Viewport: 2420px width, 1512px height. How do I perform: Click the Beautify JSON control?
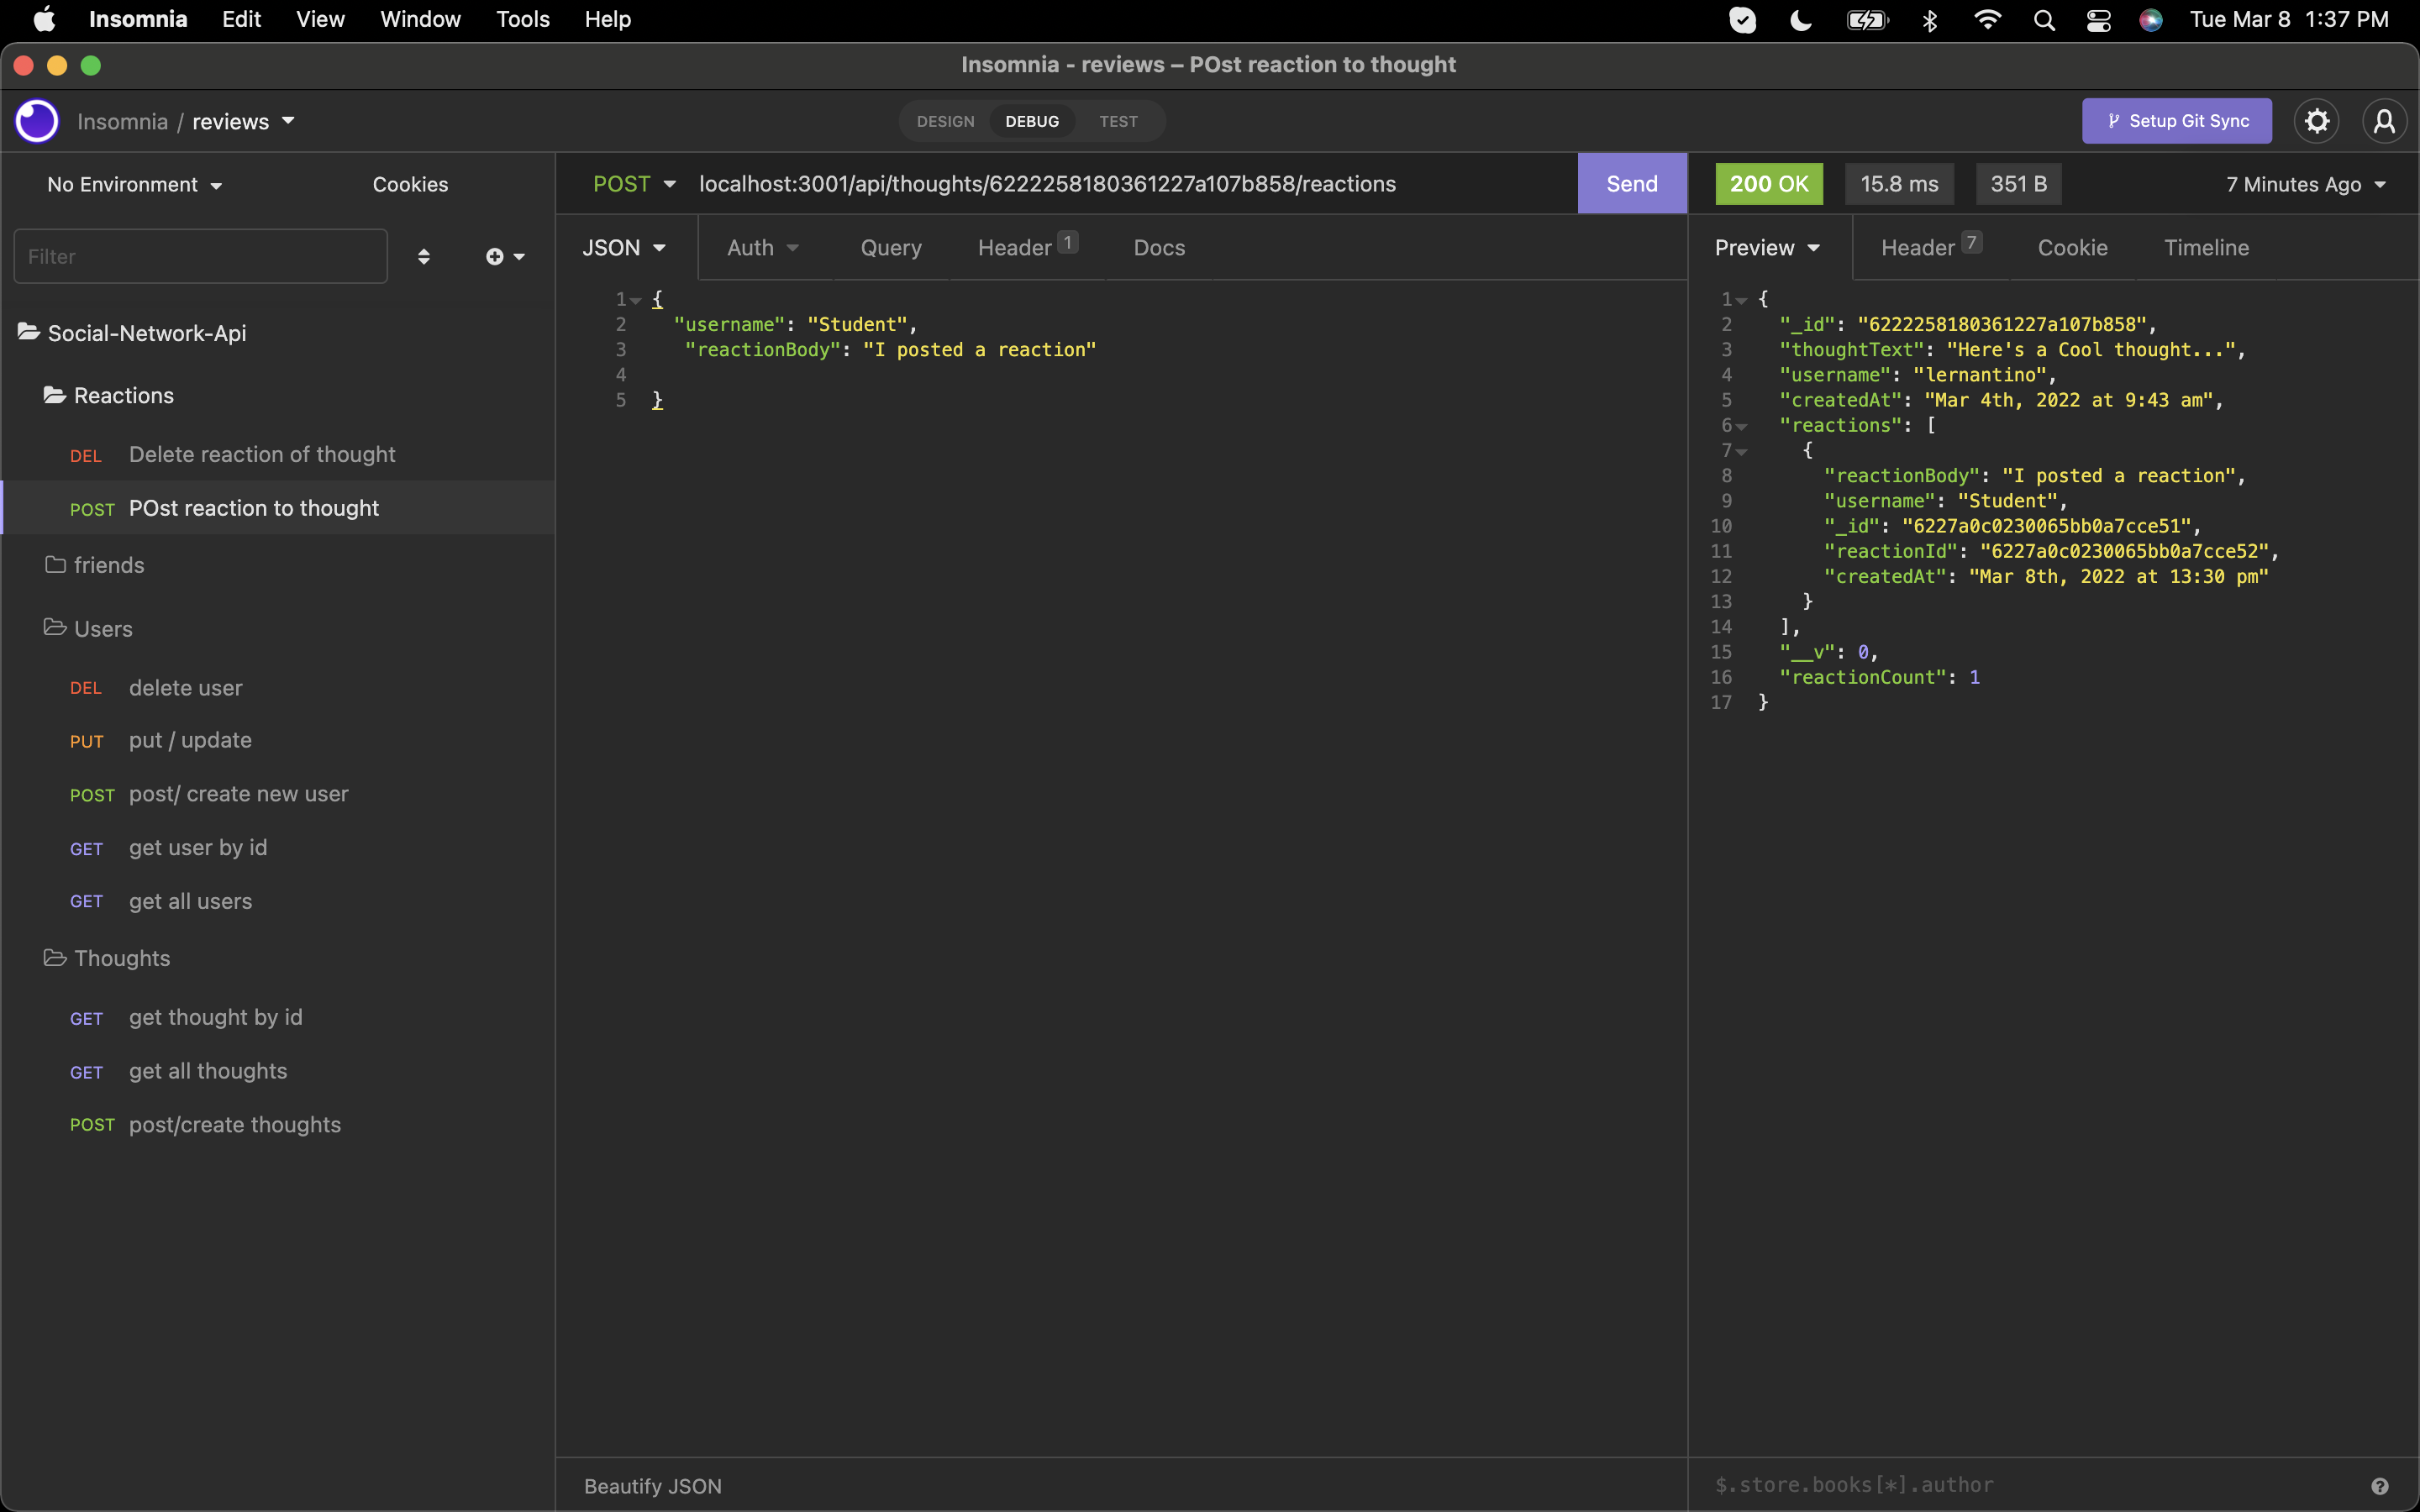[x=653, y=1485]
